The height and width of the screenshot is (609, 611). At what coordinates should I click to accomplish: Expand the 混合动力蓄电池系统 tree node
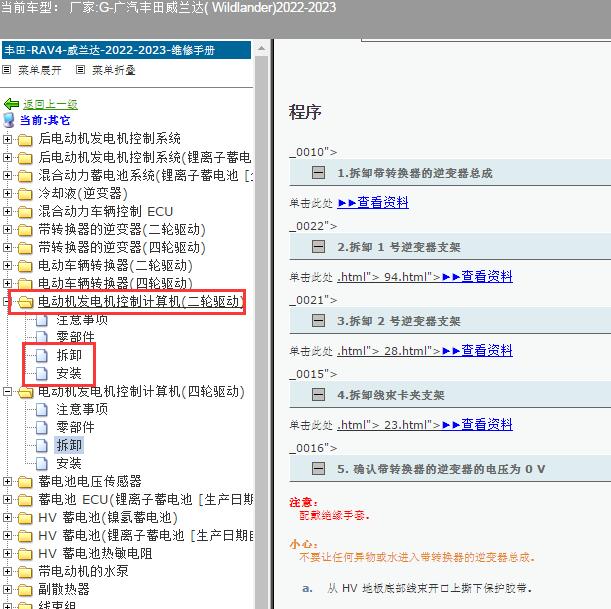click(7, 175)
